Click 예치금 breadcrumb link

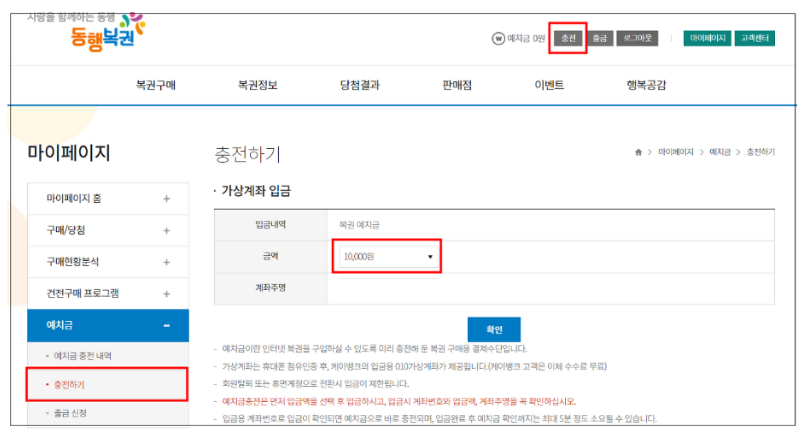pos(719,152)
